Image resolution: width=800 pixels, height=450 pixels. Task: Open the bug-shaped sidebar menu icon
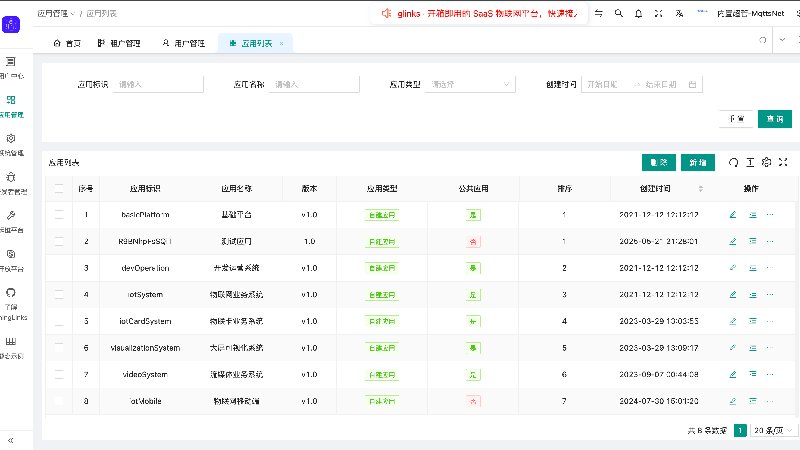coord(11,177)
